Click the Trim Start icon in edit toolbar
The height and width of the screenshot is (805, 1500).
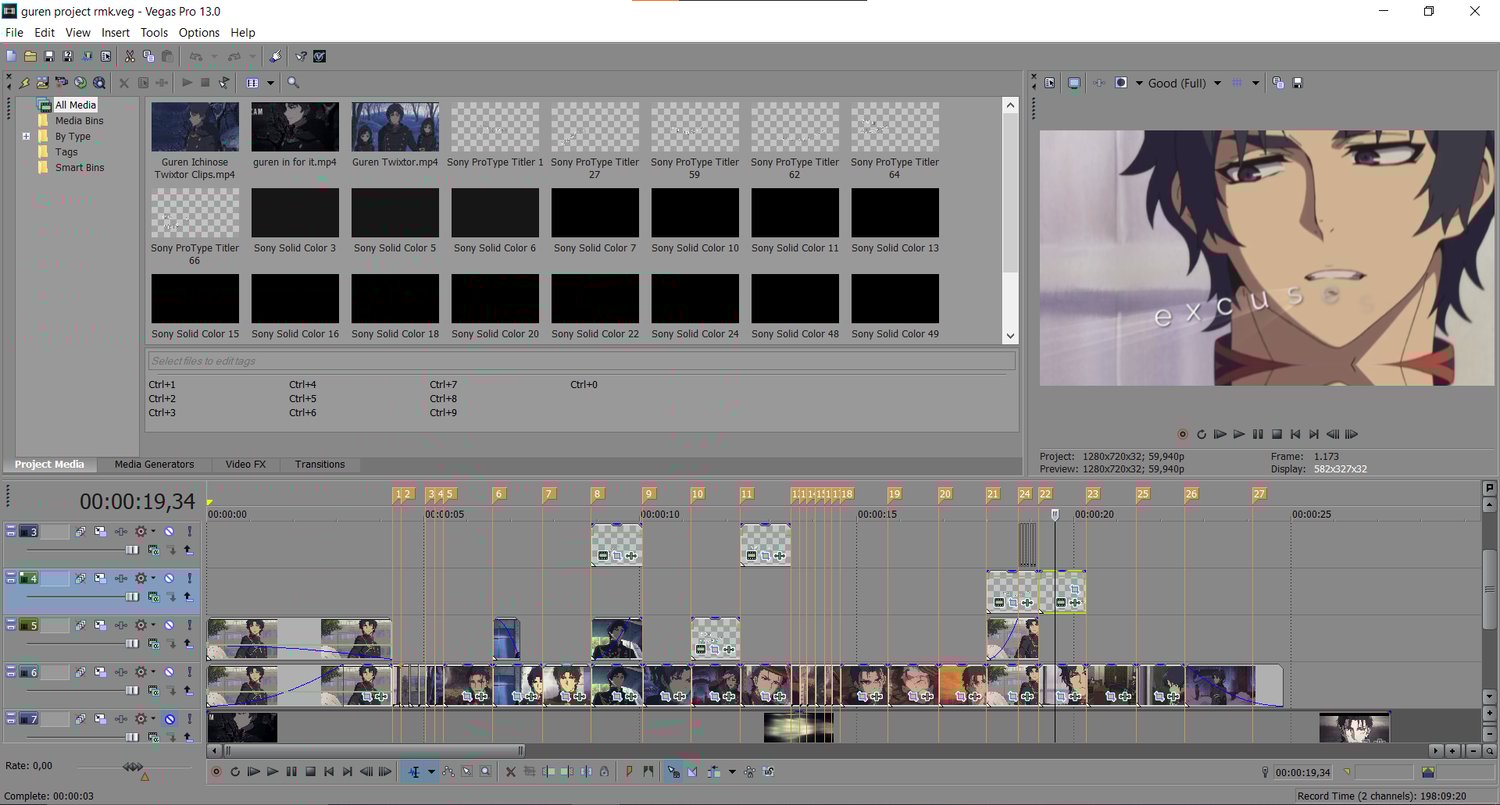[549, 771]
